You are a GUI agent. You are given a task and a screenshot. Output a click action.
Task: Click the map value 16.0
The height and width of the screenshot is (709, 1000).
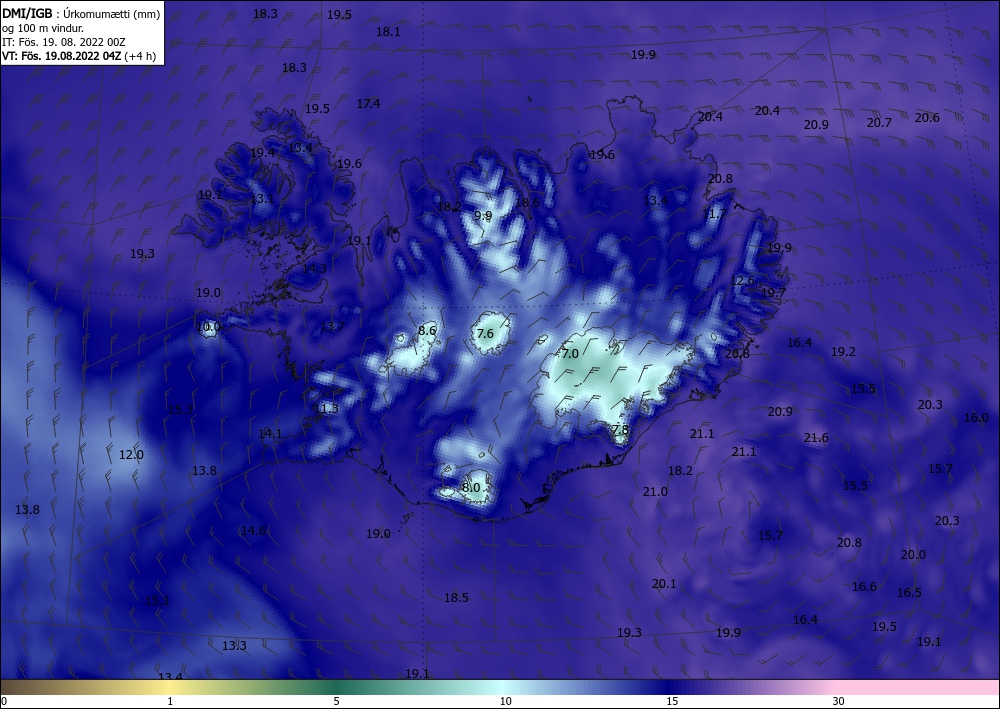[976, 418]
